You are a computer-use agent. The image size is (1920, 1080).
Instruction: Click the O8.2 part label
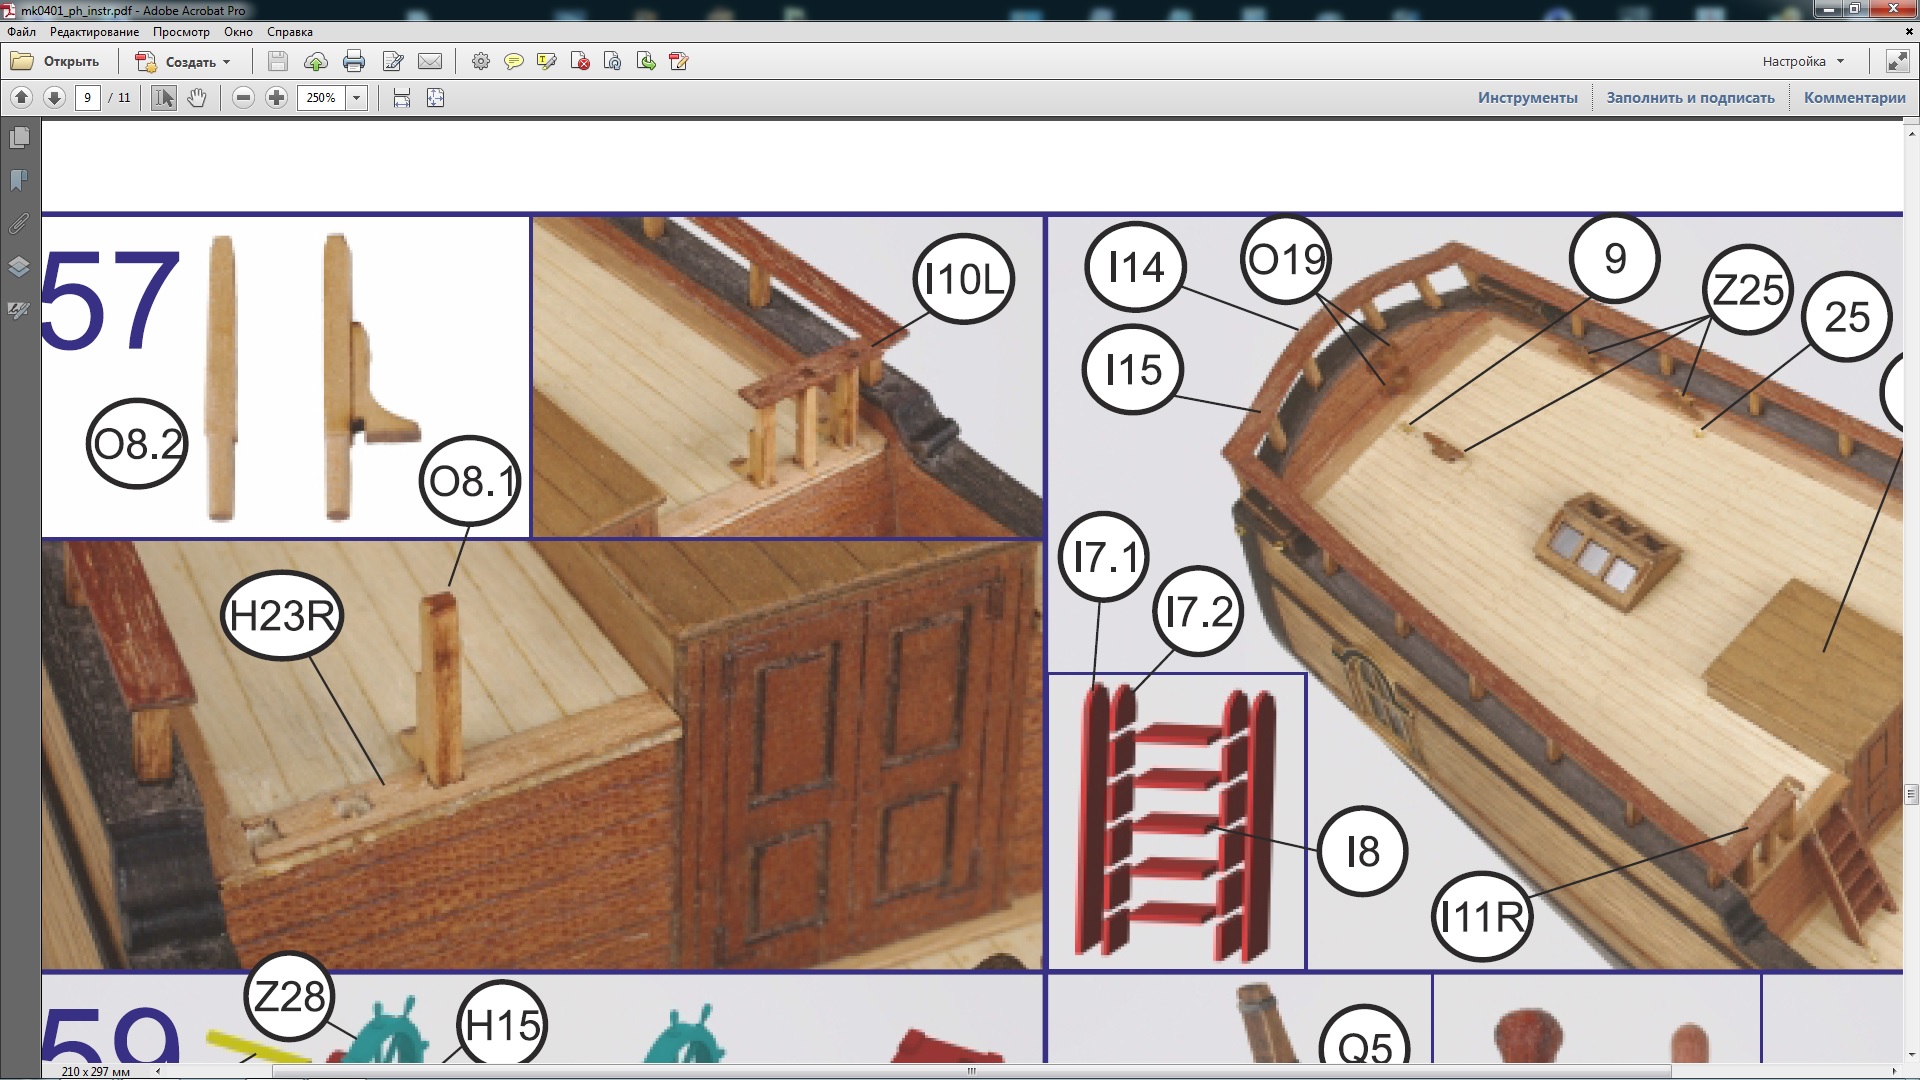[138, 444]
